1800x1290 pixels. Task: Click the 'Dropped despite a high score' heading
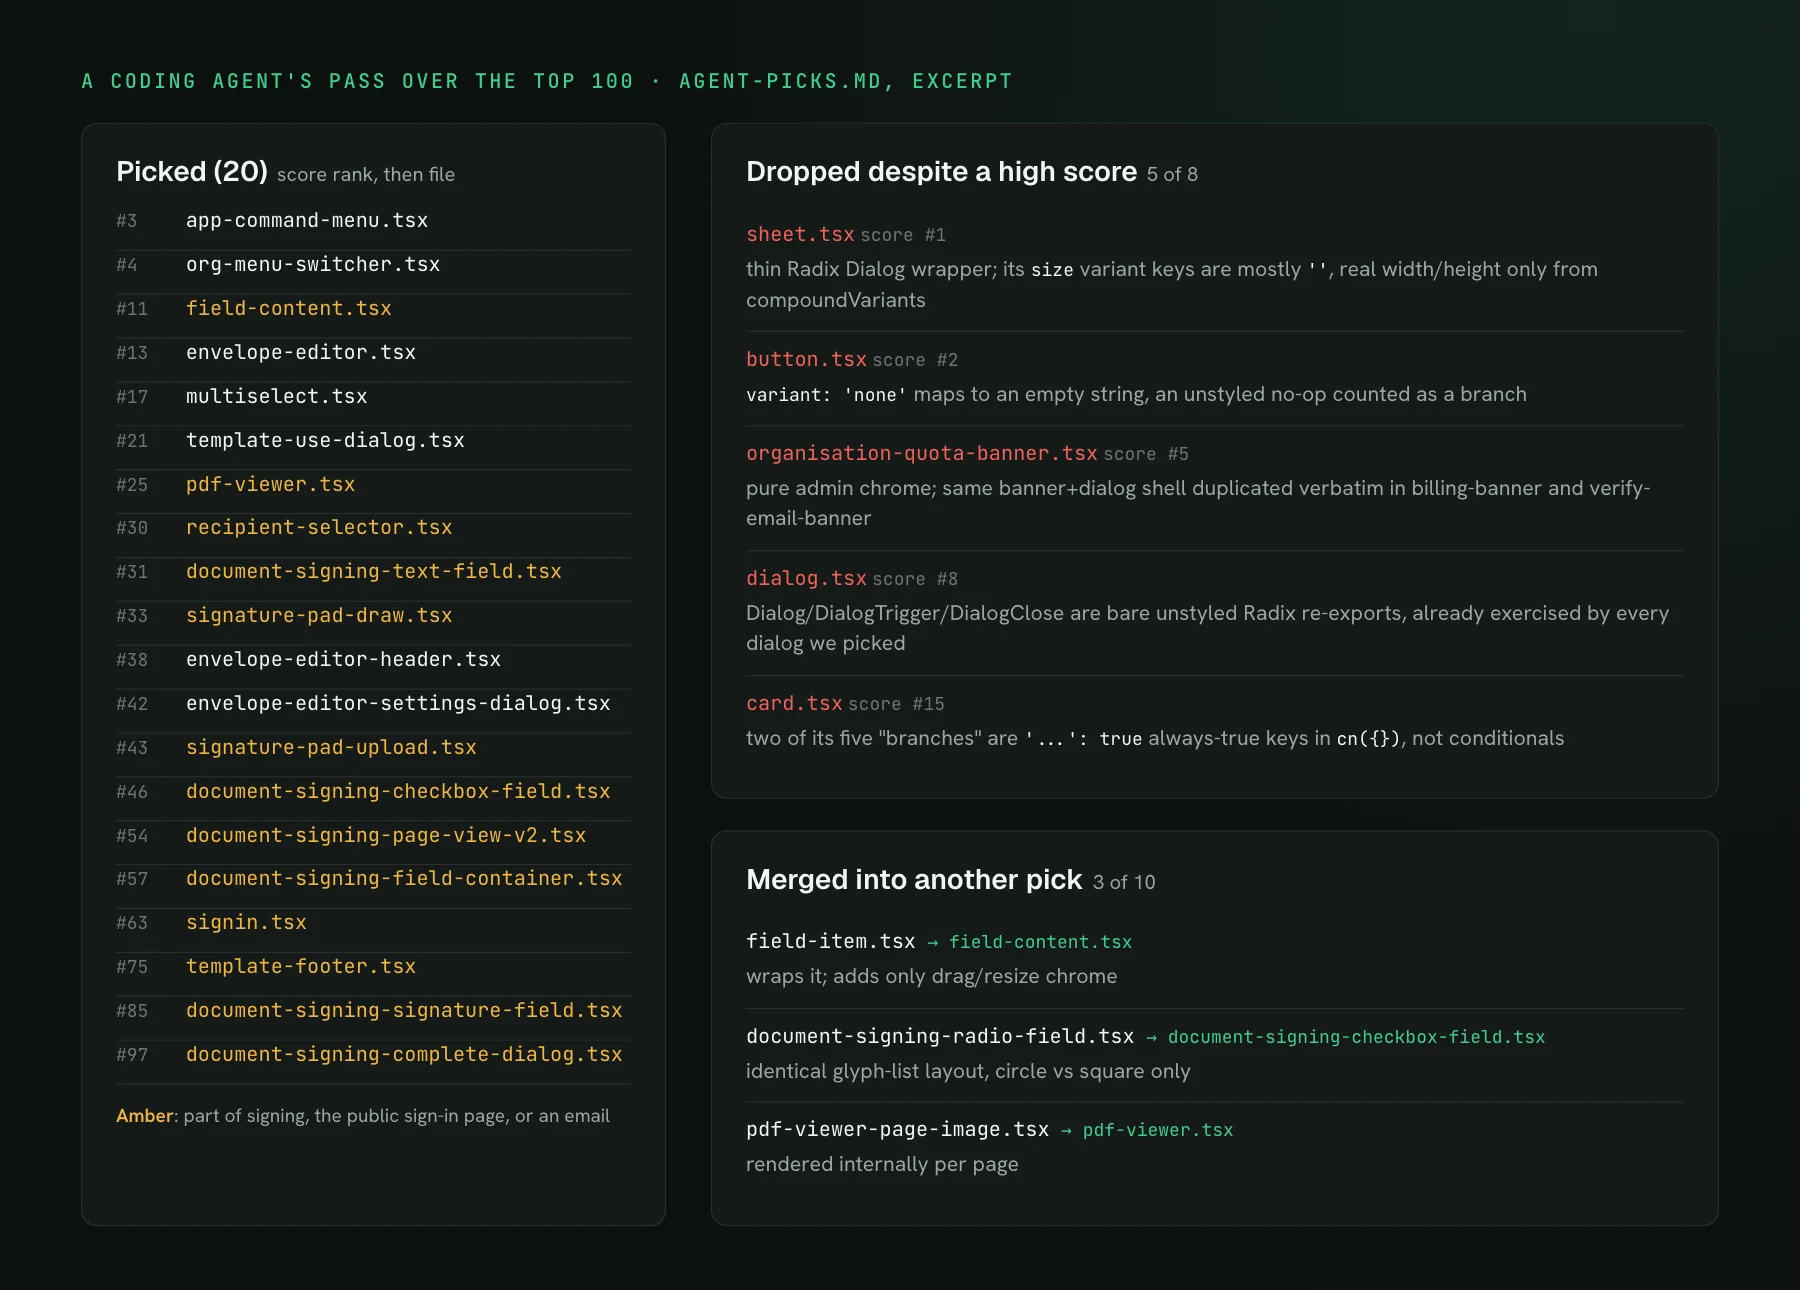(941, 172)
